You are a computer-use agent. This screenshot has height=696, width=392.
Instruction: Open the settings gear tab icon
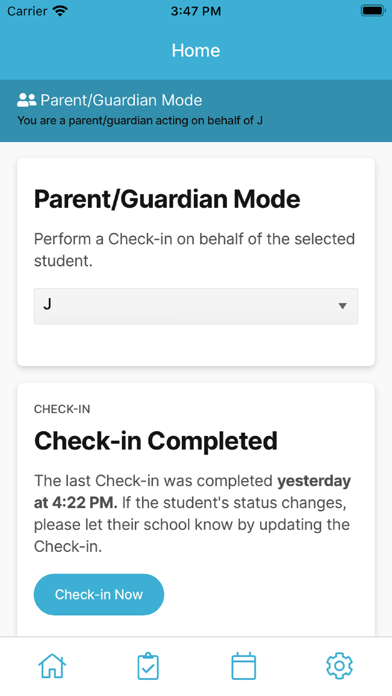click(x=339, y=666)
